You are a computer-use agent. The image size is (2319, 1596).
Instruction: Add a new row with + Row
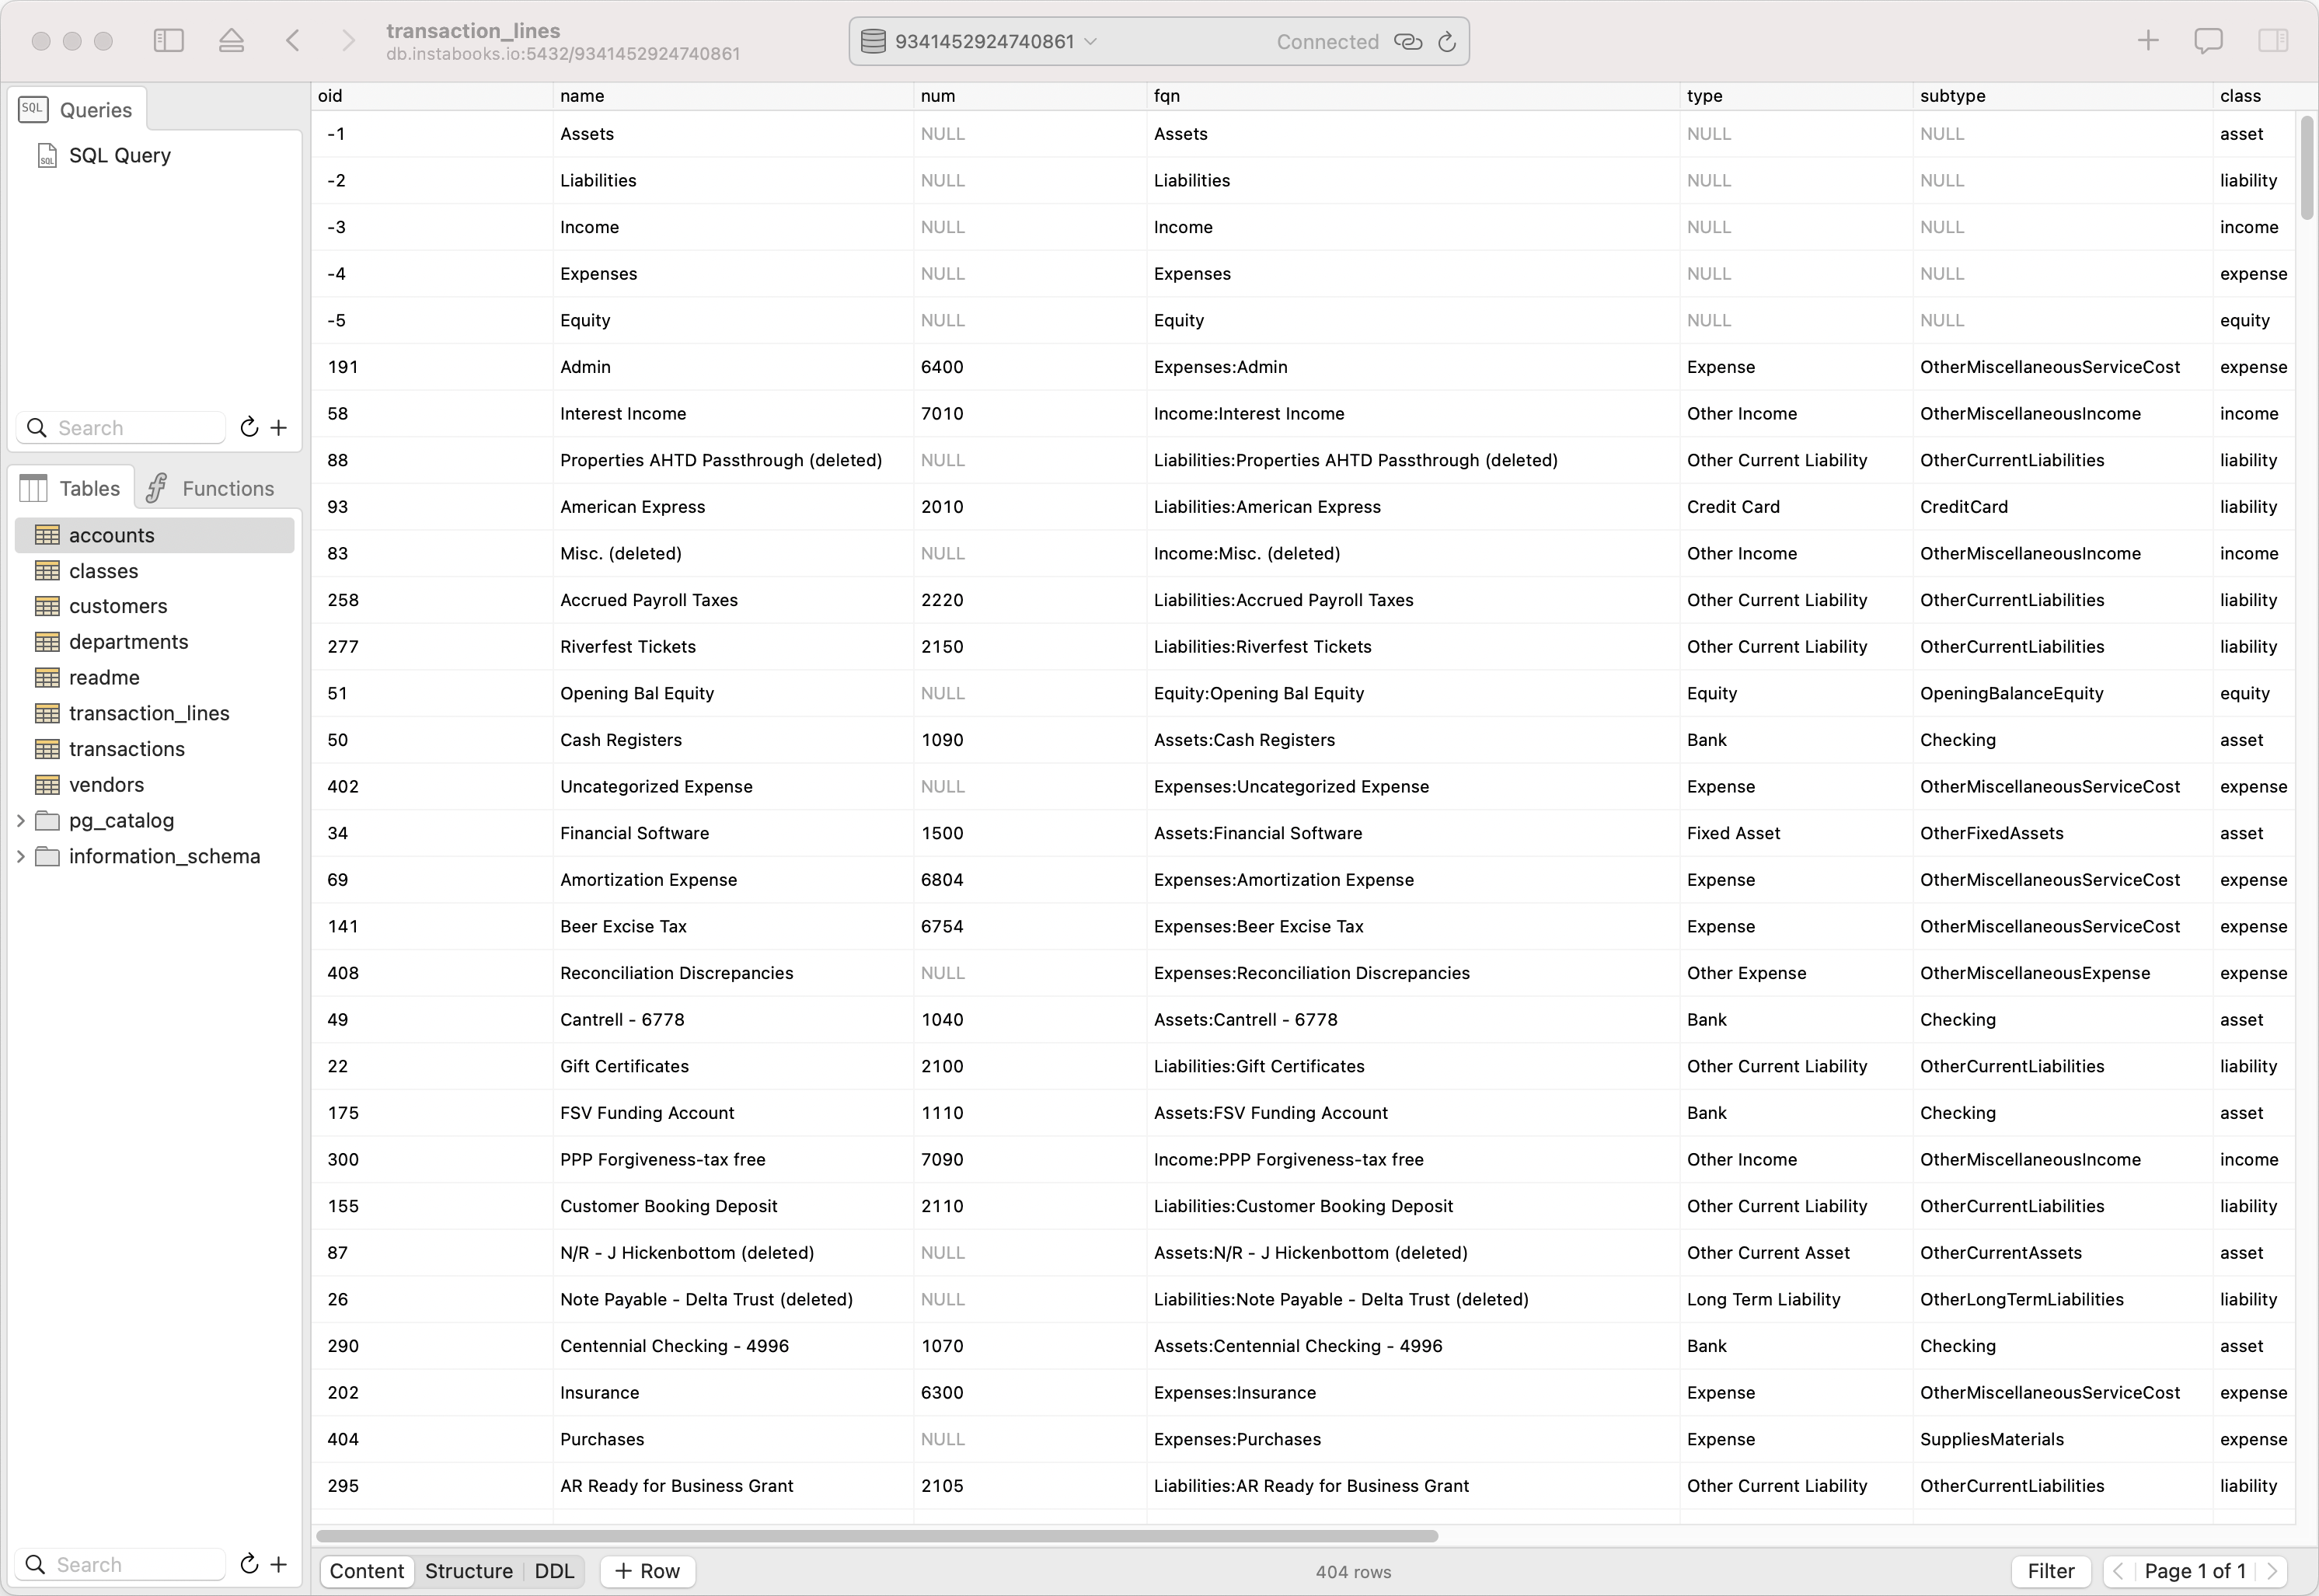[x=647, y=1571]
